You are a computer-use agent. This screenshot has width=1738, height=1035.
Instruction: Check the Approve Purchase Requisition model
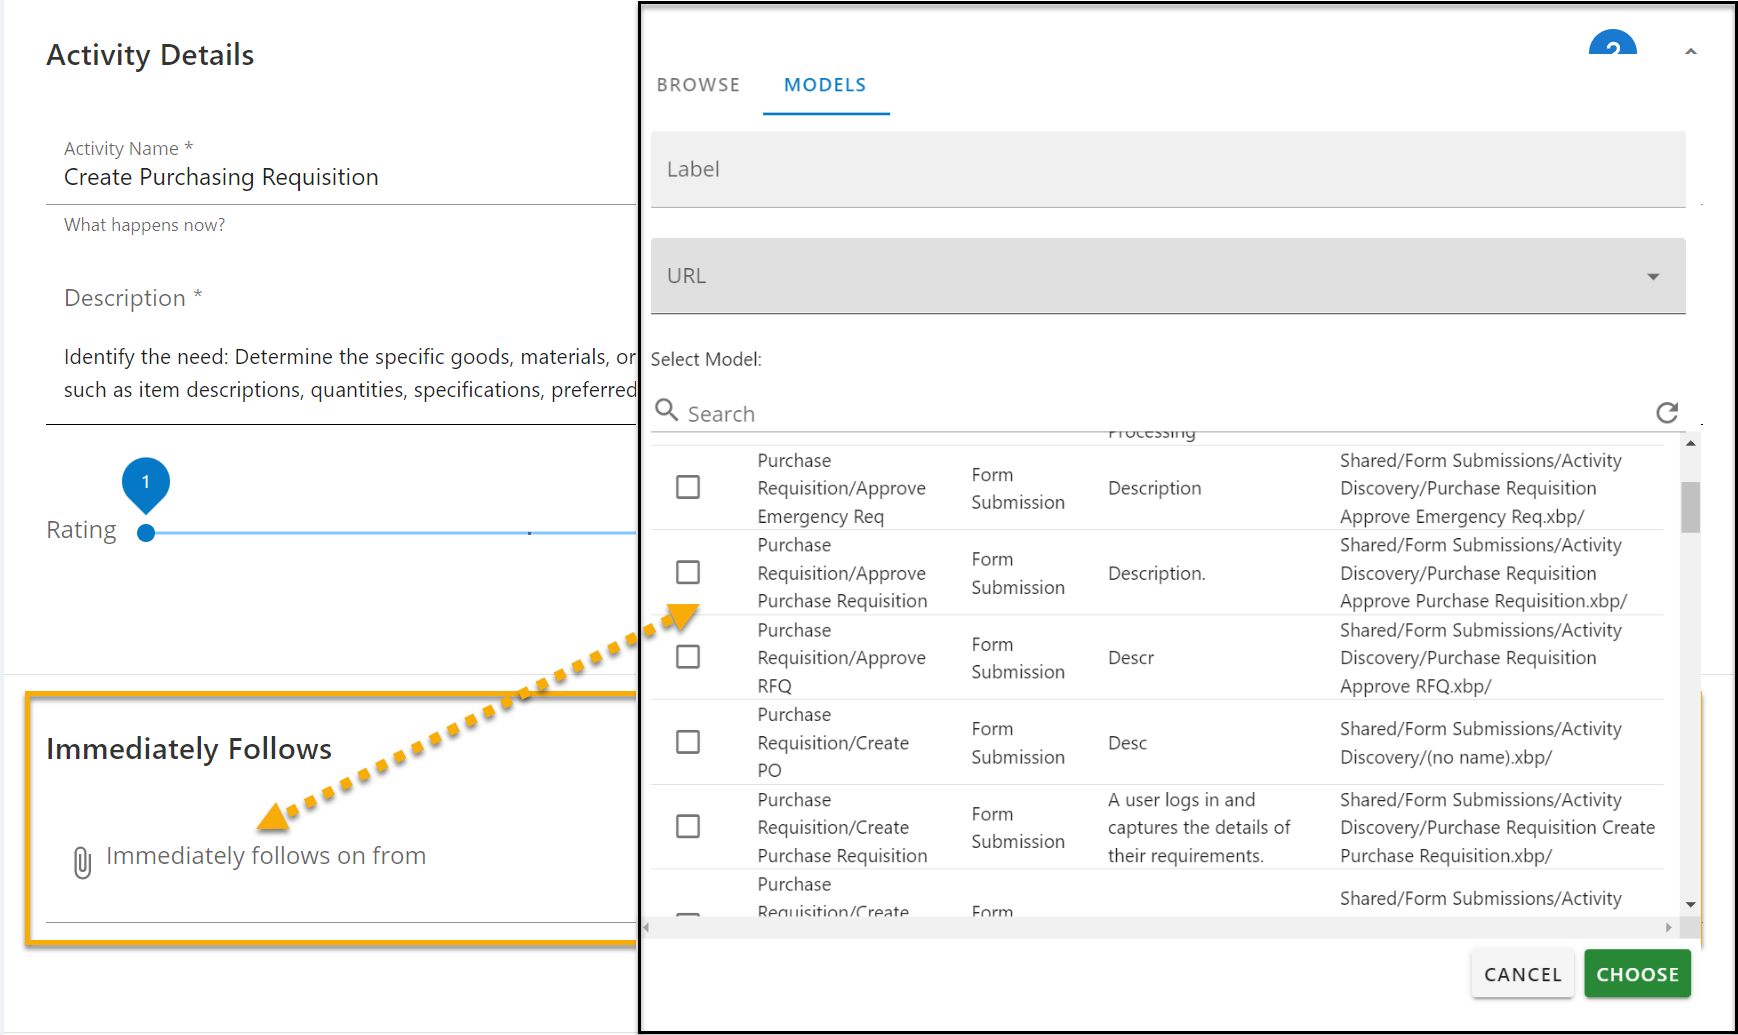coord(688,572)
